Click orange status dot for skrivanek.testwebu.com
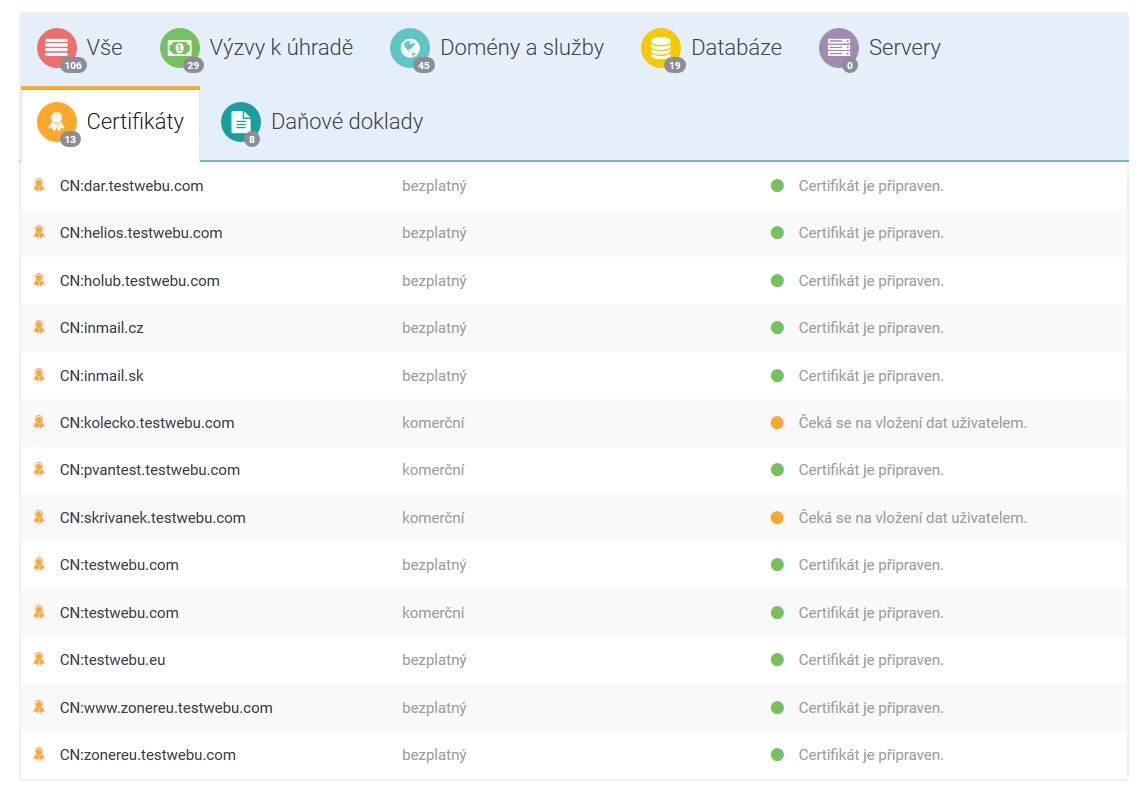 (x=777, y=518)
